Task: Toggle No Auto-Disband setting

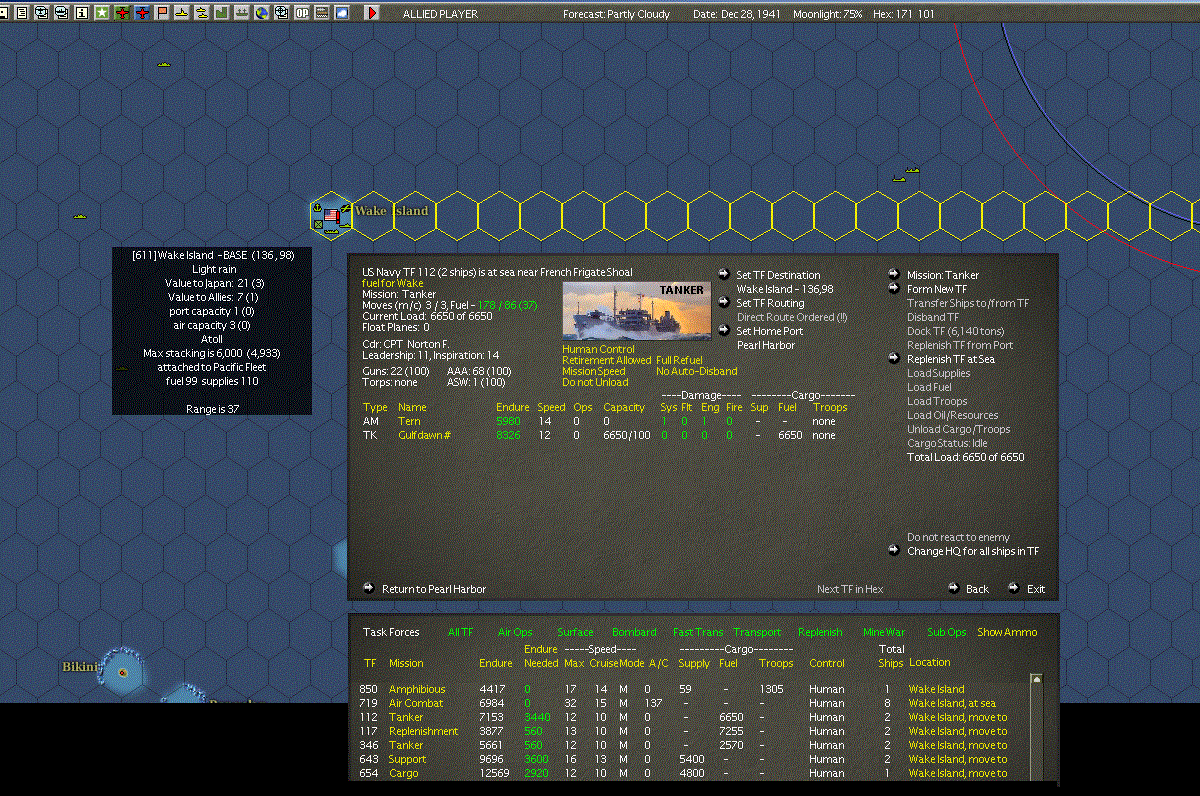Action: (696, 371)
